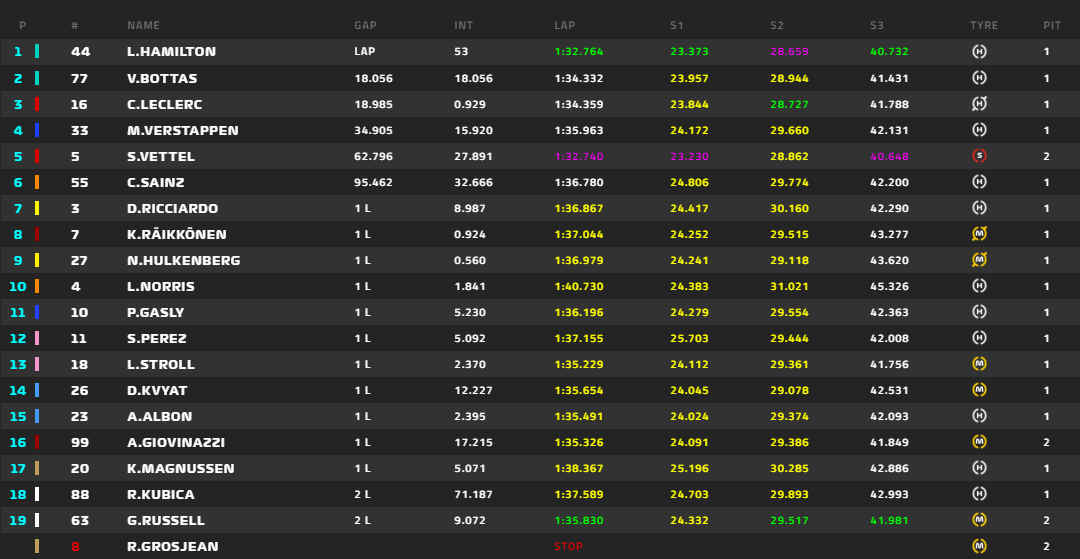Select driver L.HAMILTON's name
The width and height of the screenshot is (1080, 559).
coord(171,52)
